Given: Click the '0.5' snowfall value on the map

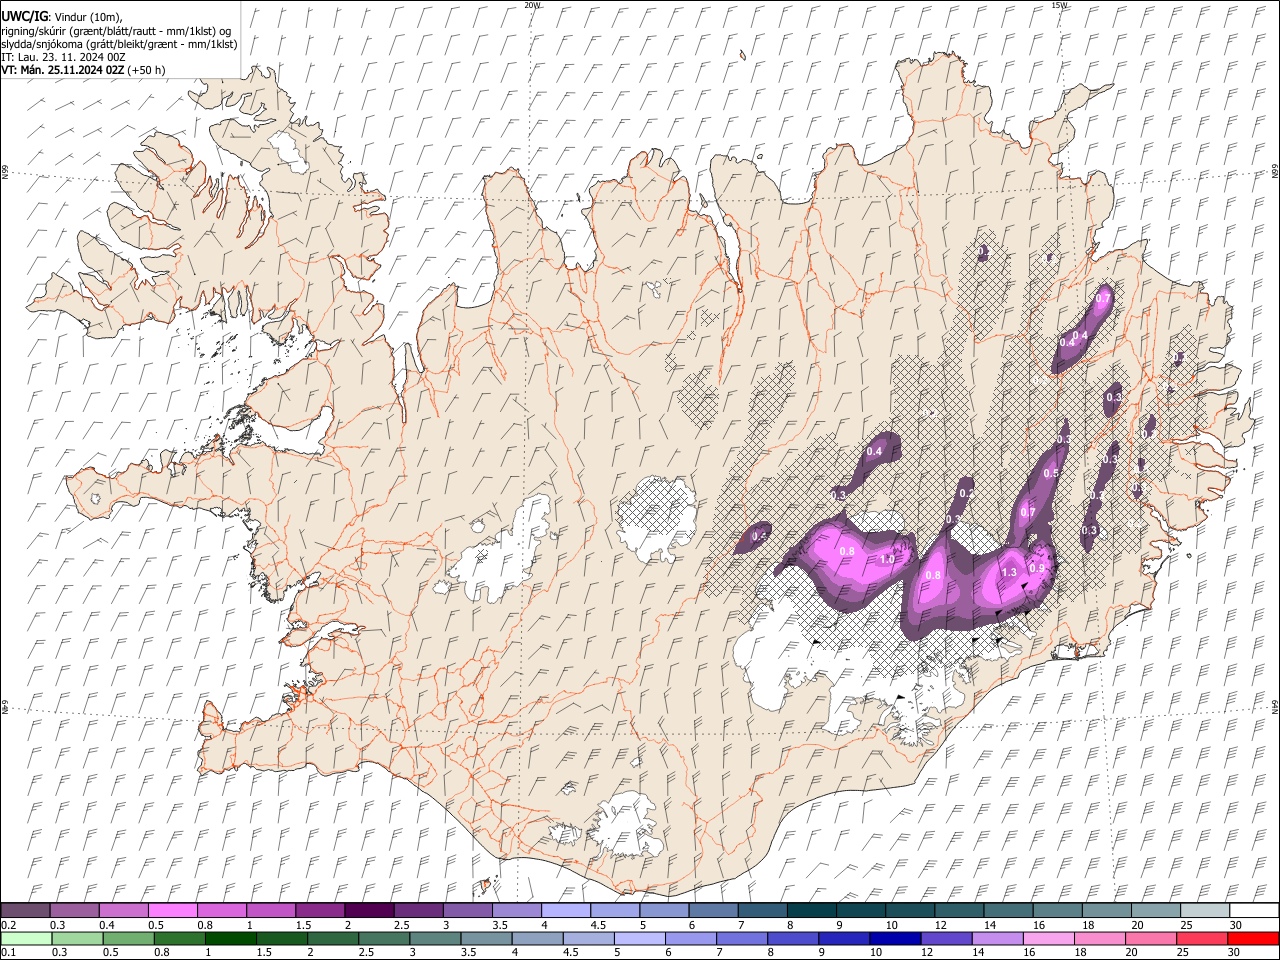Looking at the screenshot, I should [1051, 473].
